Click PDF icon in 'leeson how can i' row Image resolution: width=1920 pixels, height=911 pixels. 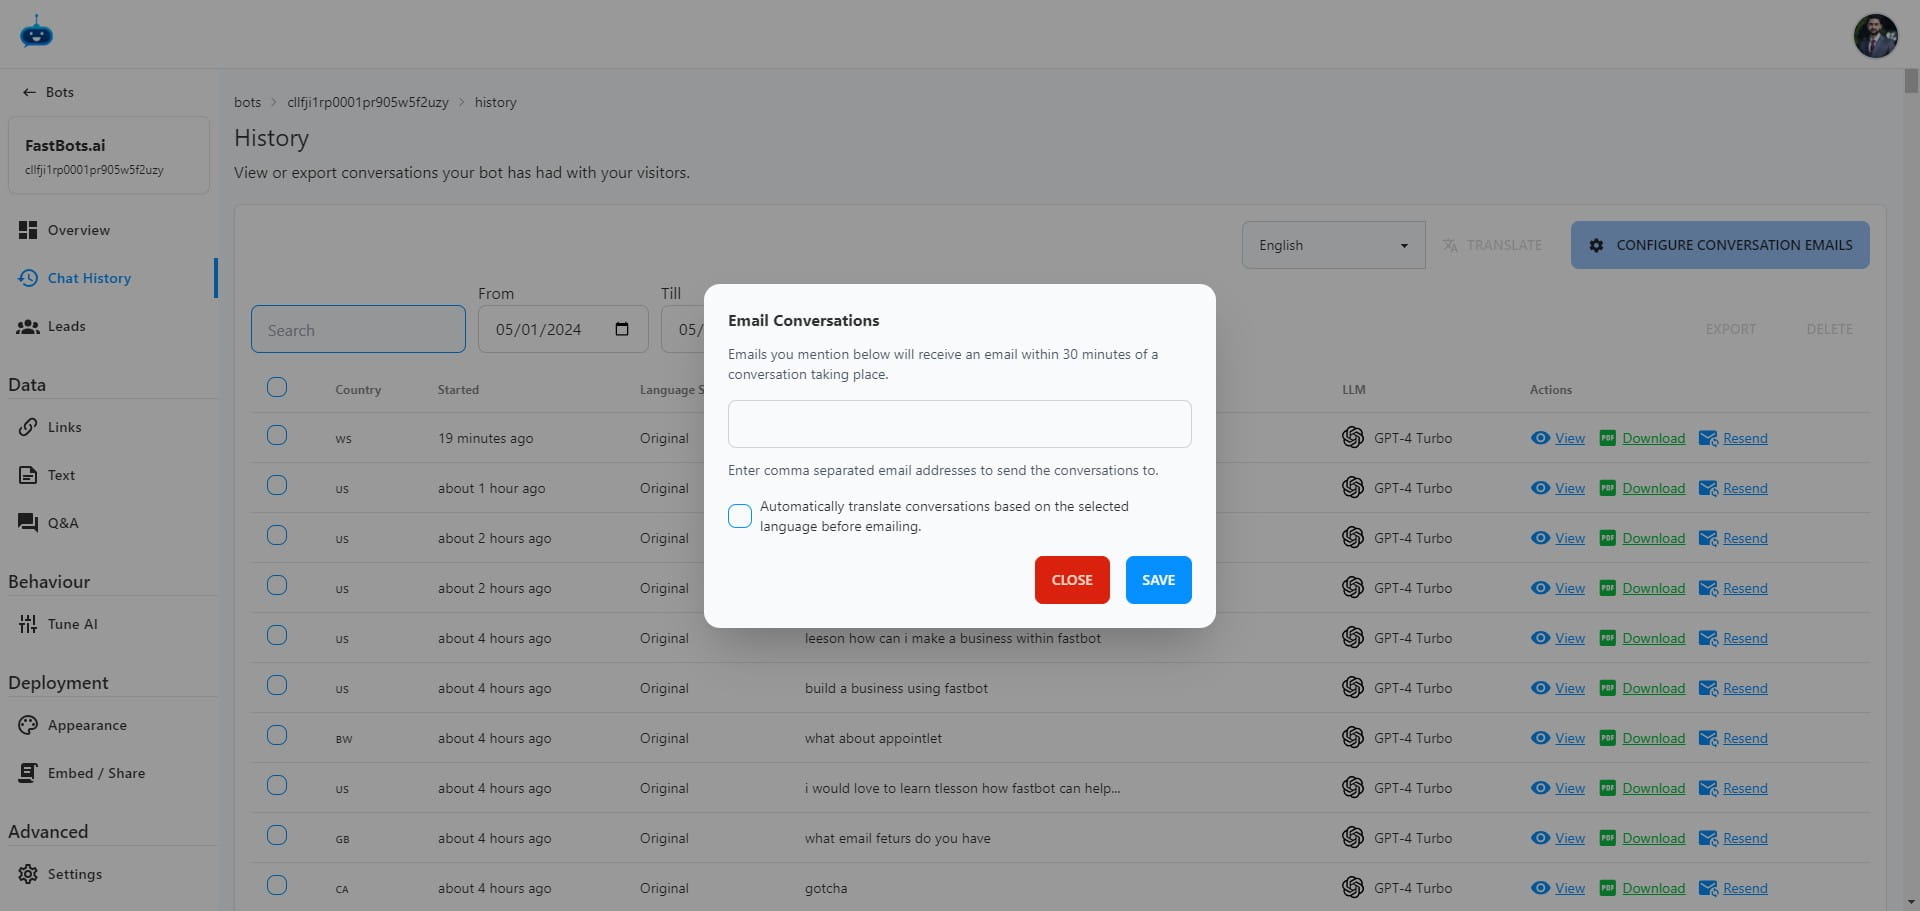pos(1607,638)
